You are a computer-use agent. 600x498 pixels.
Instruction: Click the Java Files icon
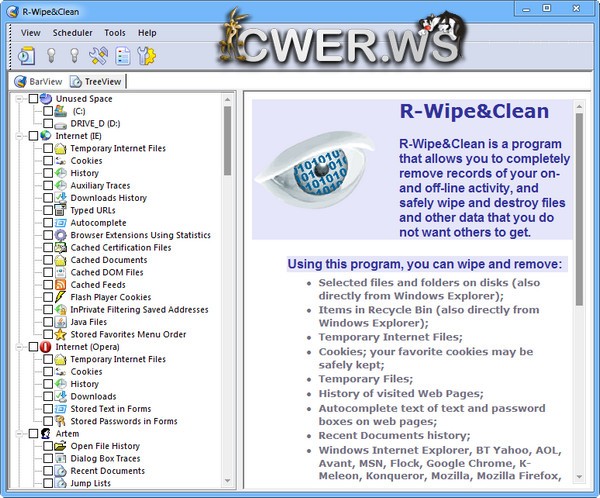tap(60, 322)
